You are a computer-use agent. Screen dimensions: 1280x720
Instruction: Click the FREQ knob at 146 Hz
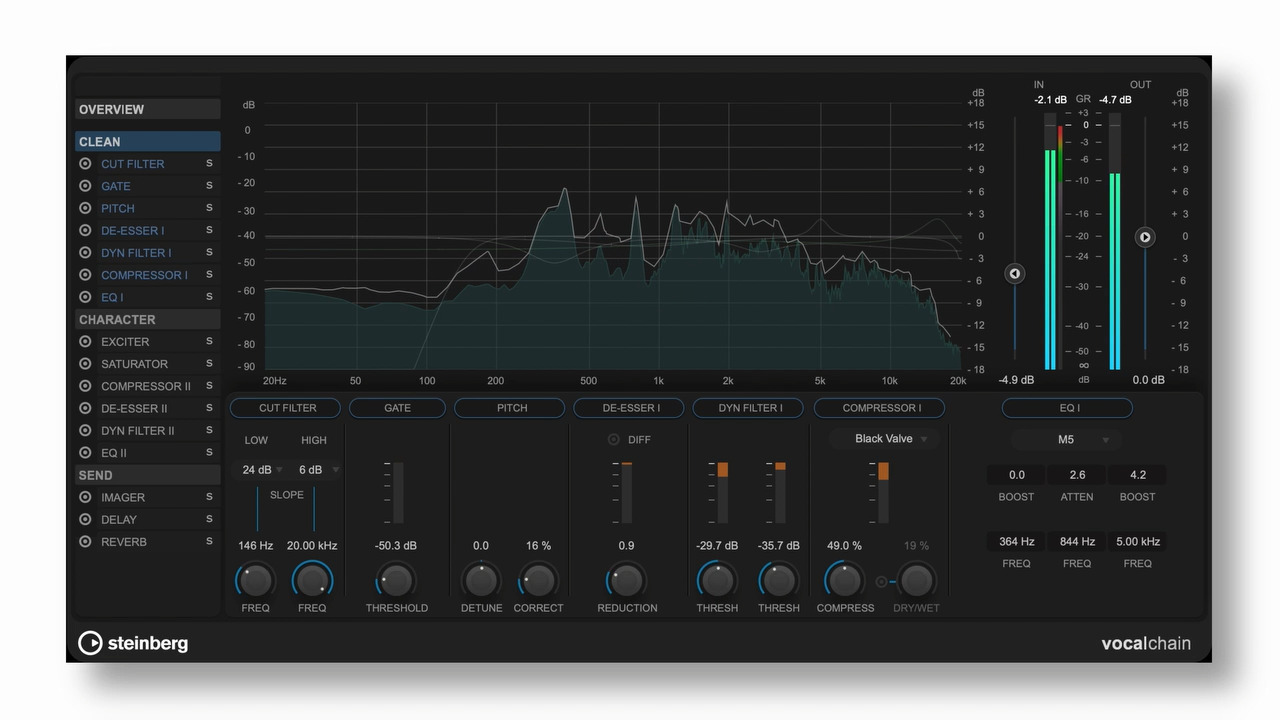(x=255, y=579)
